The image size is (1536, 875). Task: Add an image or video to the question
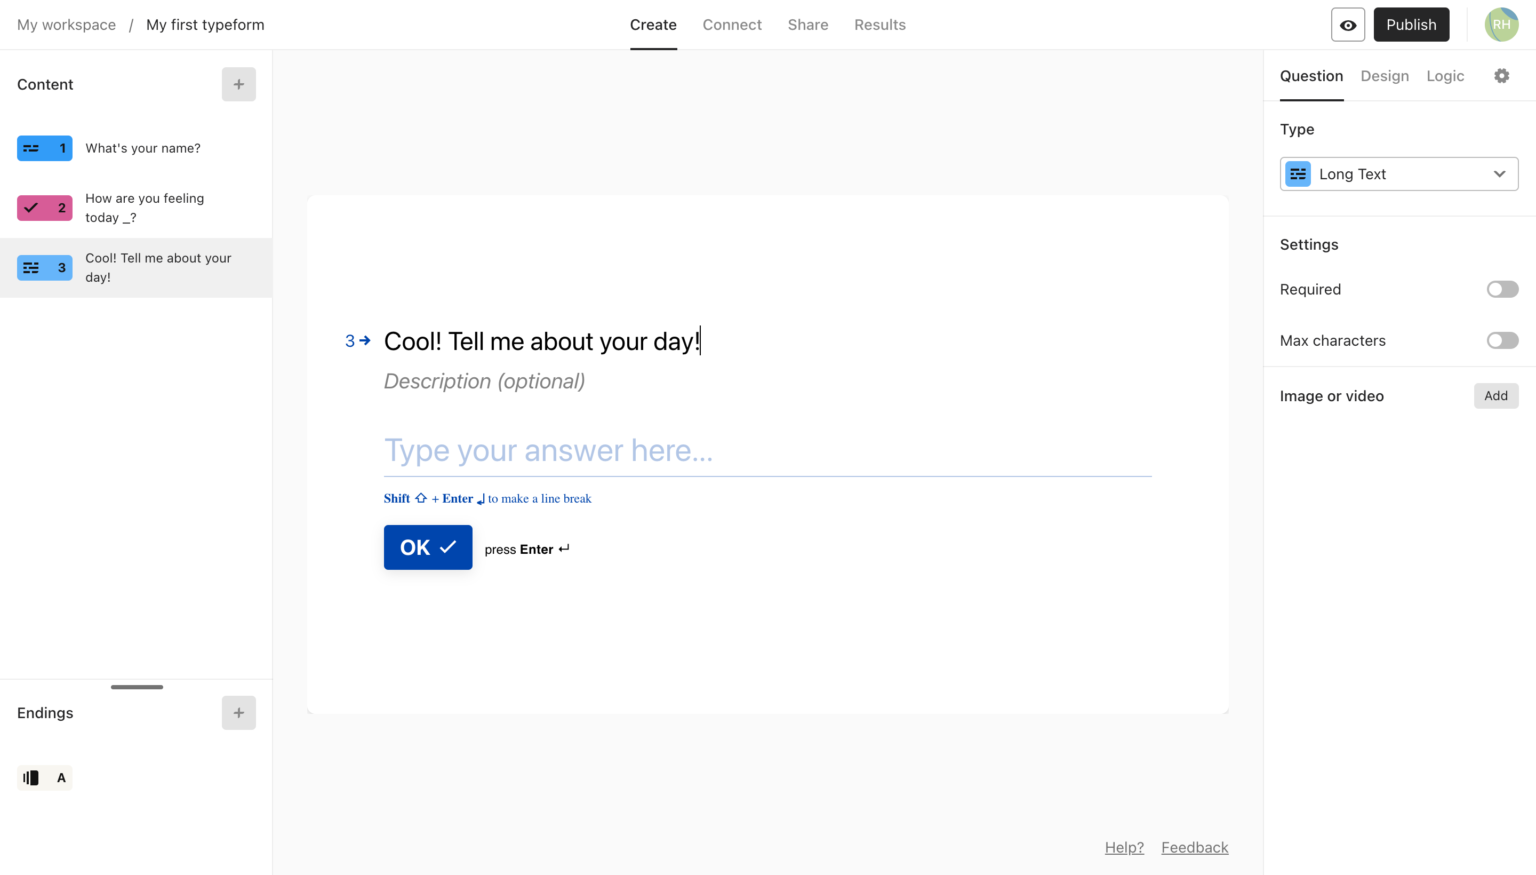pyautogui.click(x=1495, y=395)
